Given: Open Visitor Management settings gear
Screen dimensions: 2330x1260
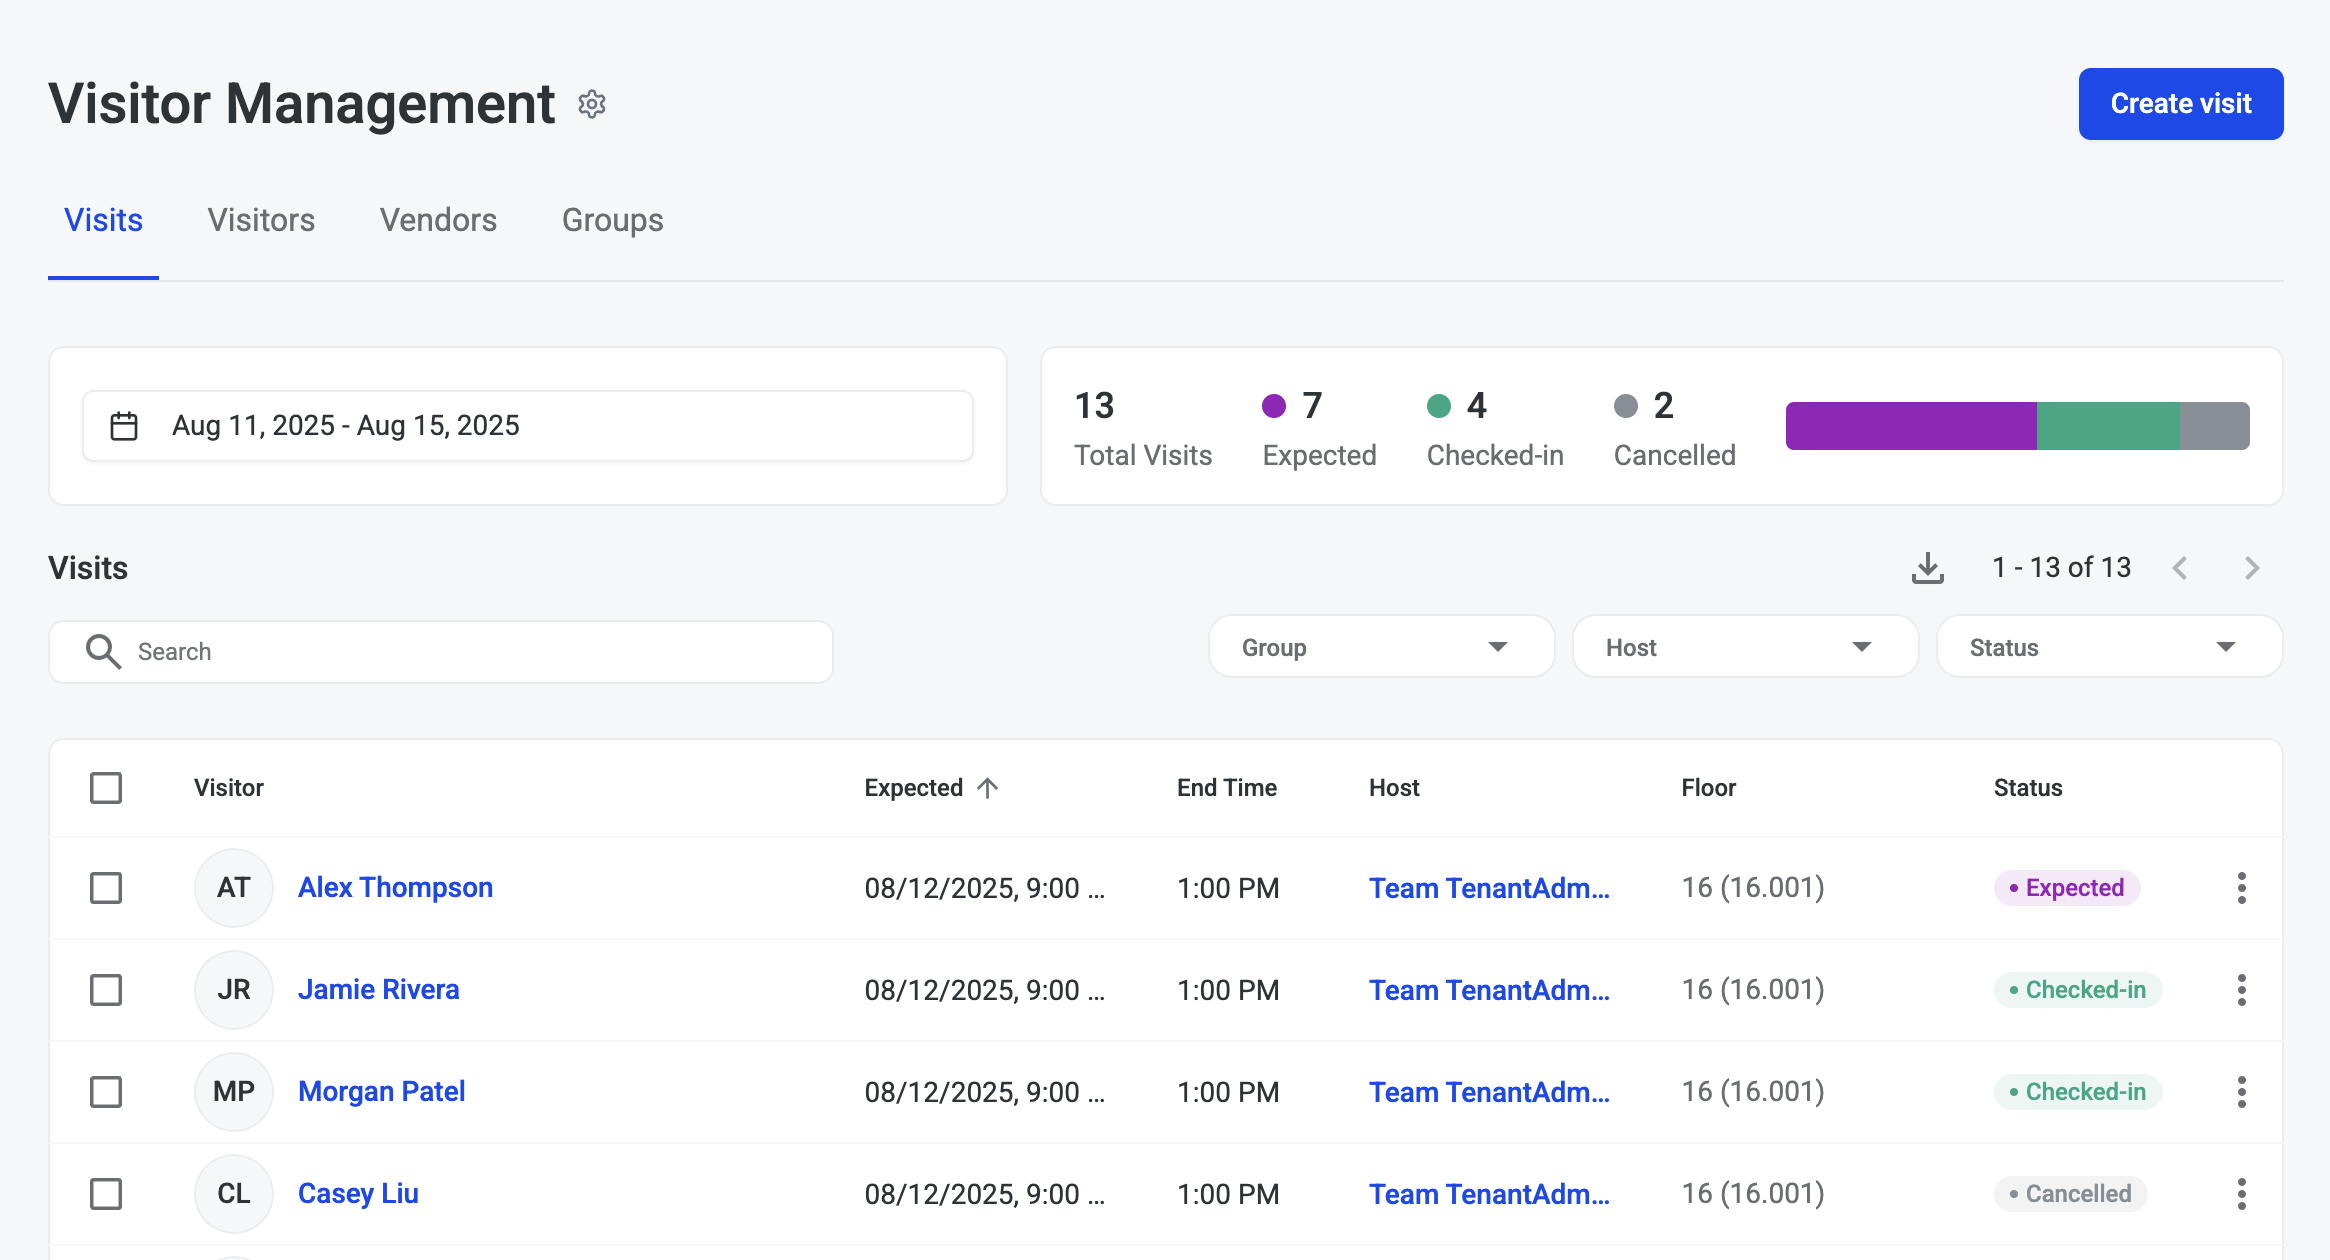Looking at the screenshot, I should [592, 104].
